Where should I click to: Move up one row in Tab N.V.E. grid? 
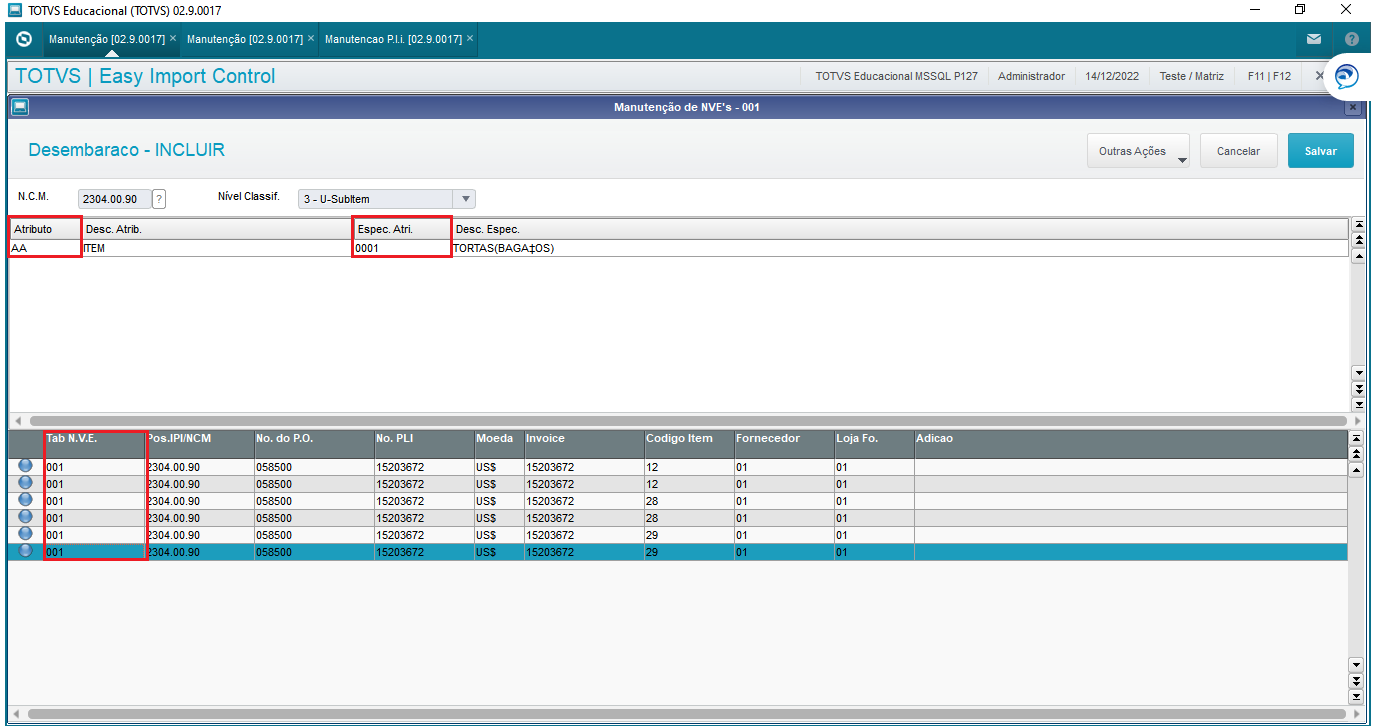1356,470
